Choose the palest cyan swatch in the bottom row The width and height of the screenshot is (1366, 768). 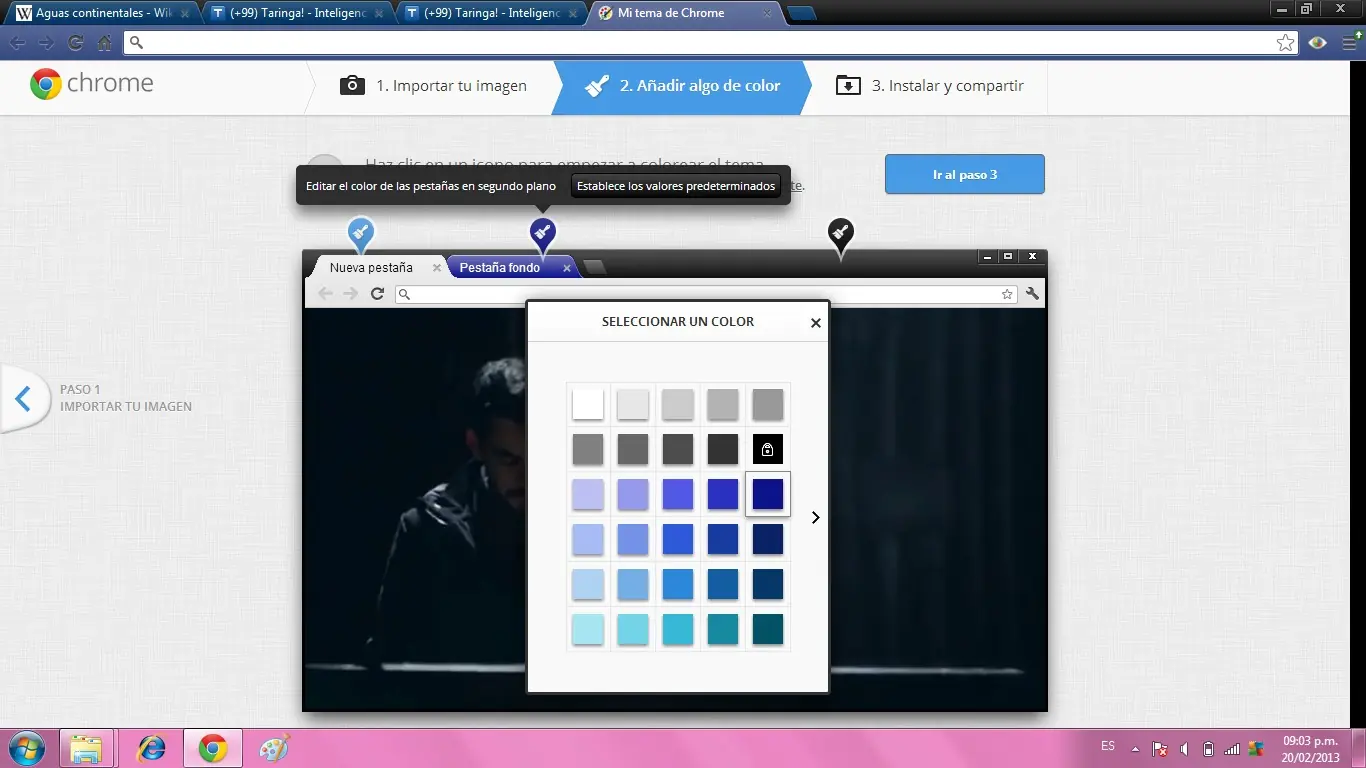click(588, 629)
